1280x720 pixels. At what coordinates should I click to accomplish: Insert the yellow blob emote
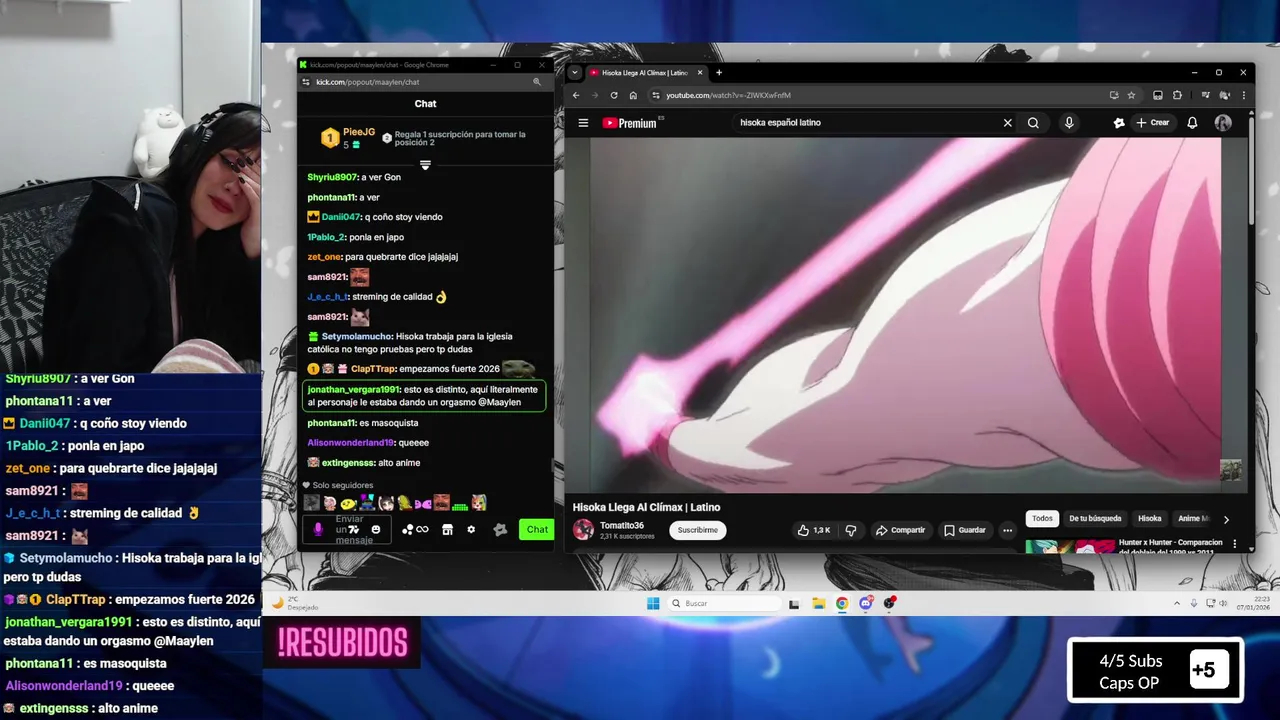348,503
